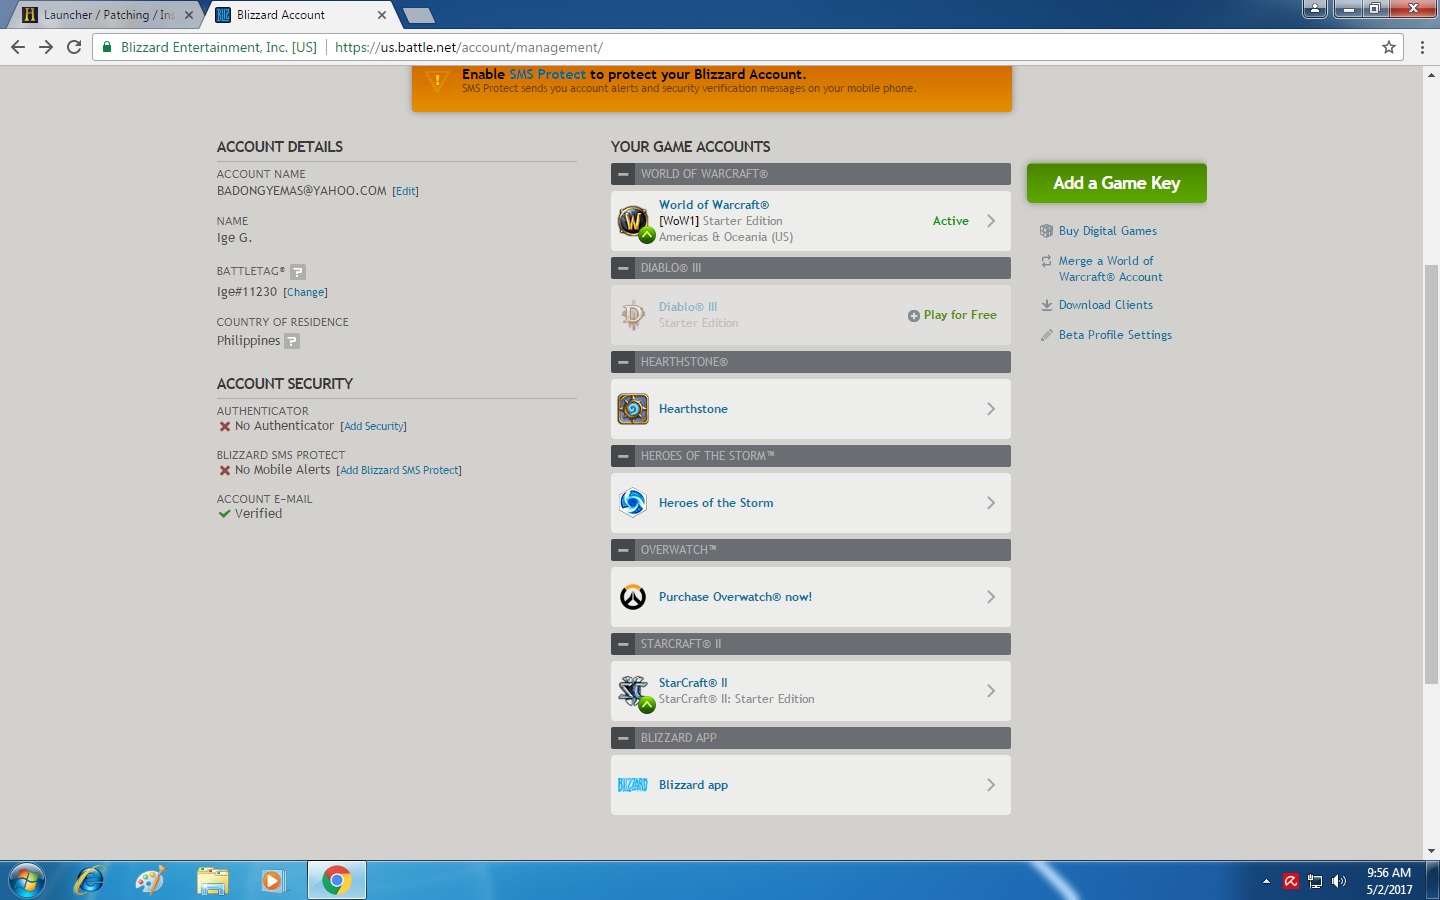Click the Beta Profile Settings pencil icon

point(1046,335)
